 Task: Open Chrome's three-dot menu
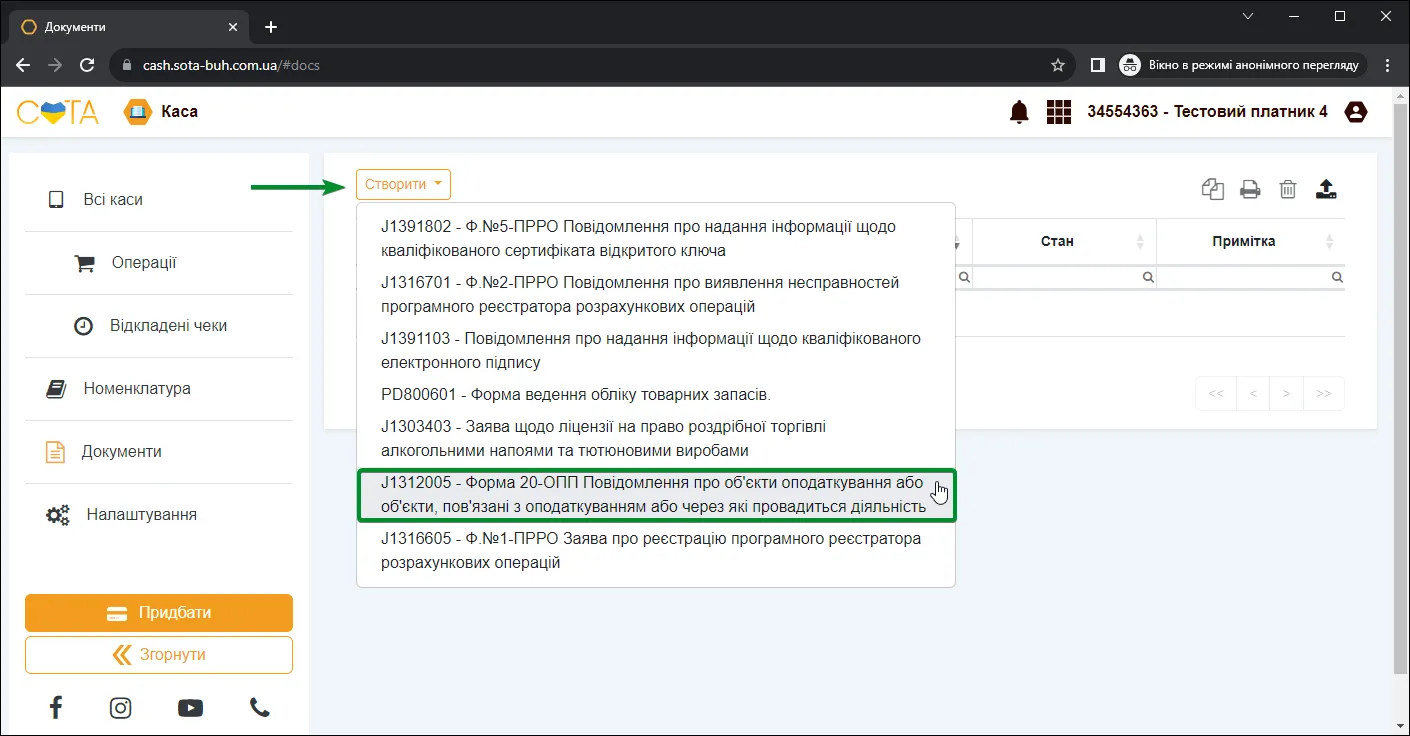[x=1387, y=65]
